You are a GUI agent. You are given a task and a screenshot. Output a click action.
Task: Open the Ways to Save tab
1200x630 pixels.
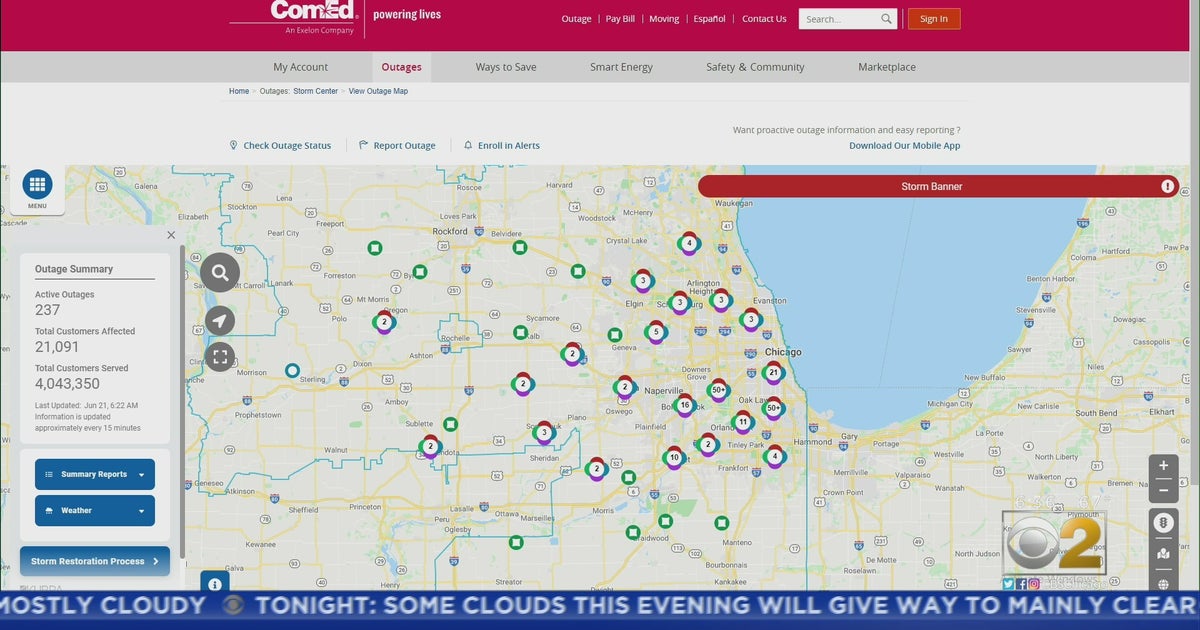506,67
